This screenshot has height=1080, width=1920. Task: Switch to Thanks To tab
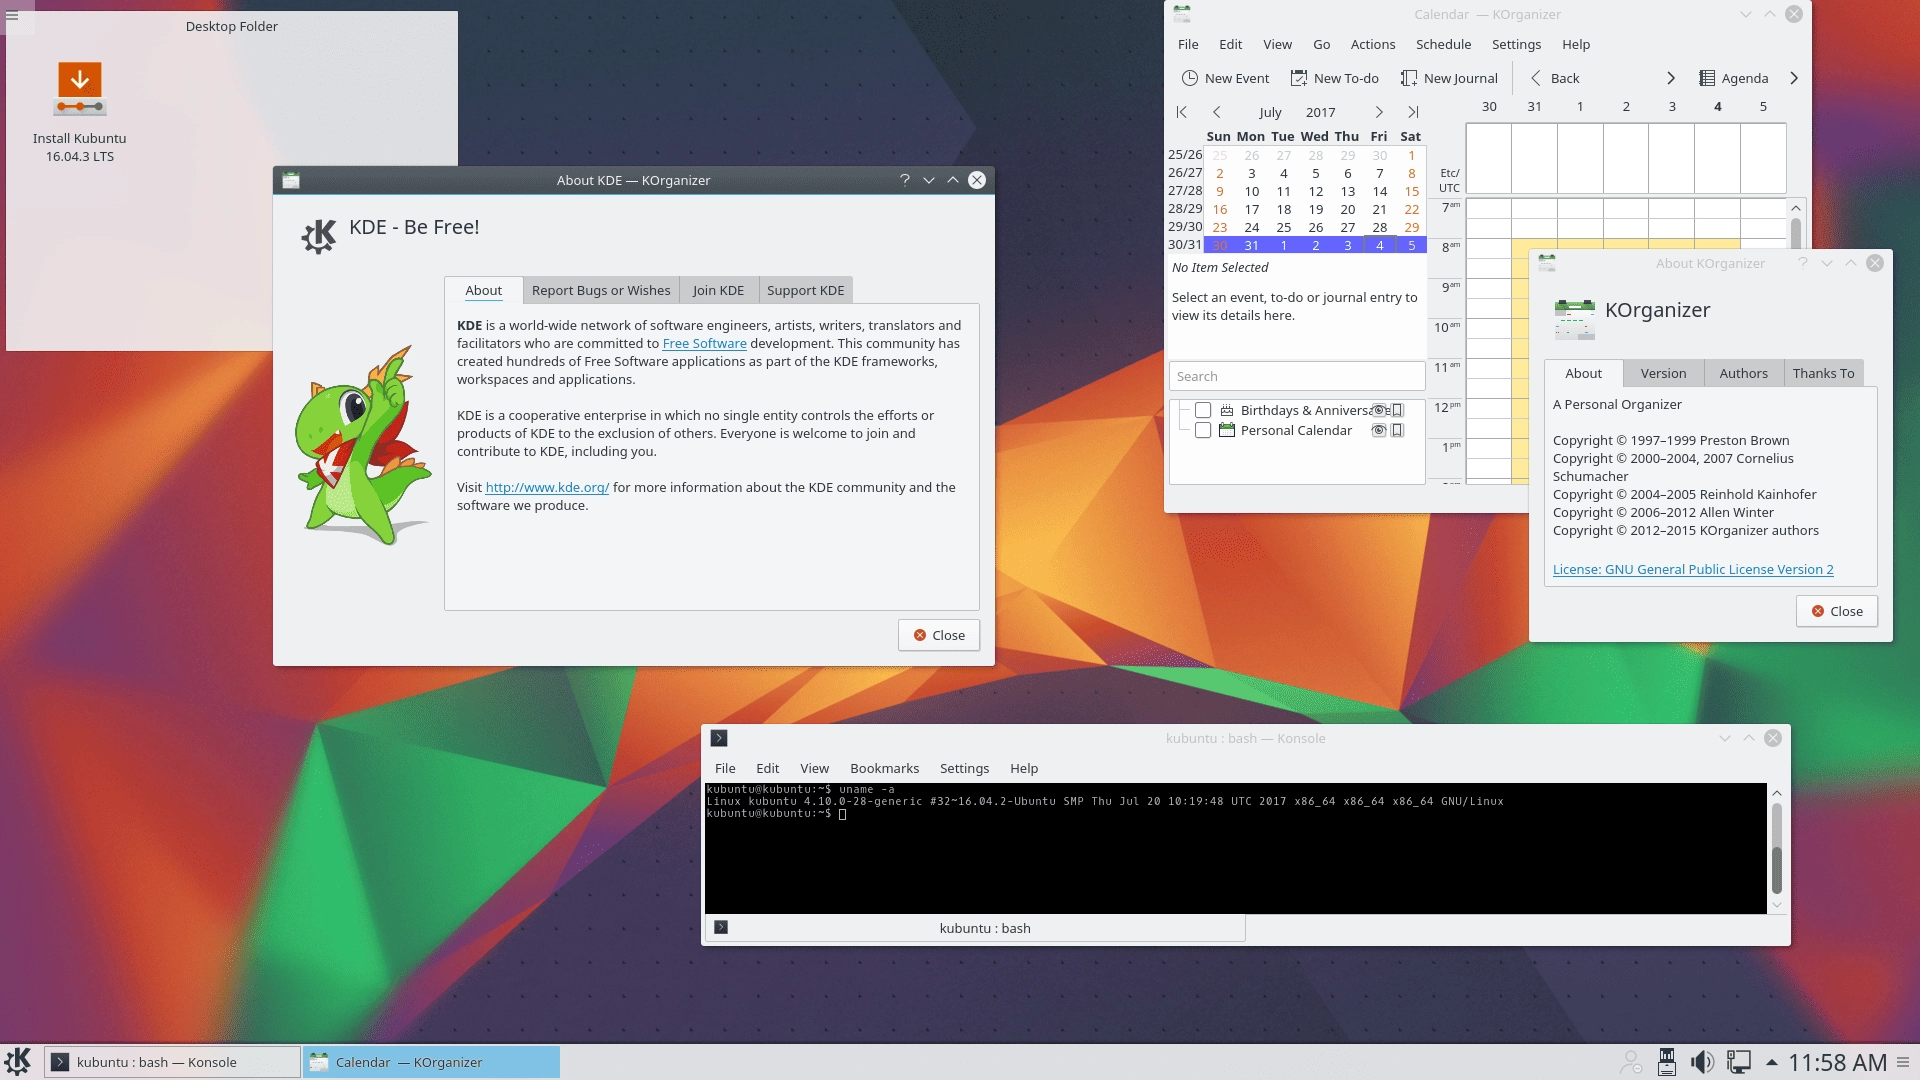tap(1823, 373)
